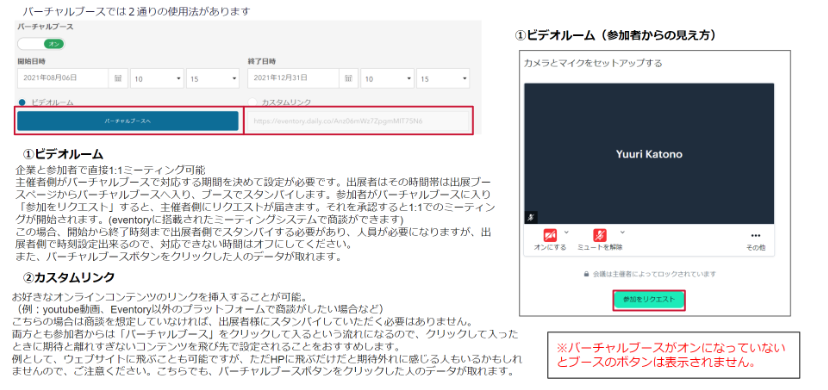
Task: Click the 会議は主催者によってロックされています notice text
Action: [x=654, y=274]
